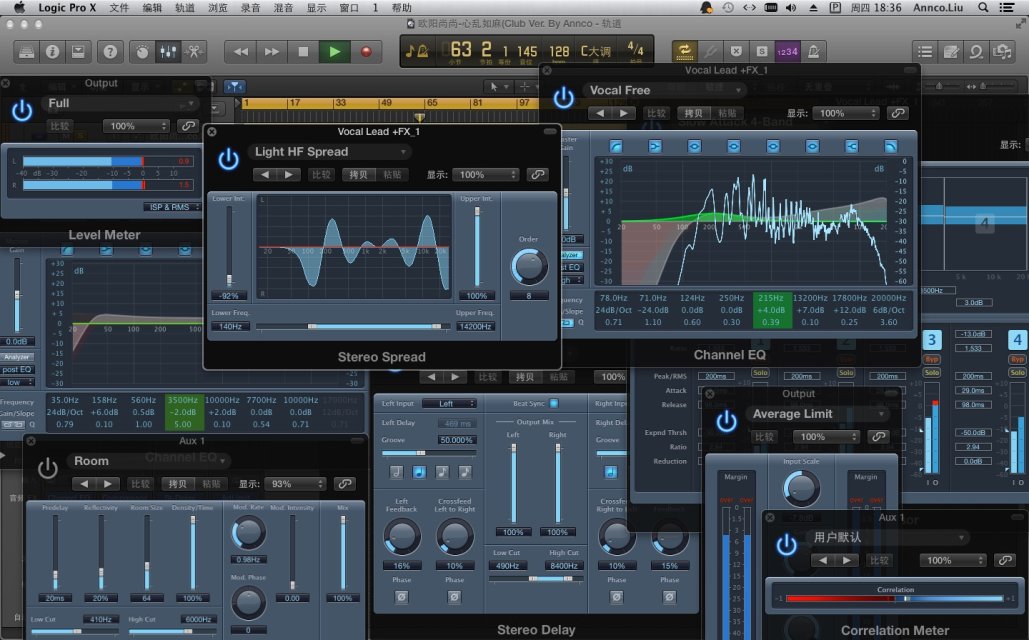Open the 轨道 menu in menu bar
This screenshot has width=1029, height=640.
coord(184,7)
